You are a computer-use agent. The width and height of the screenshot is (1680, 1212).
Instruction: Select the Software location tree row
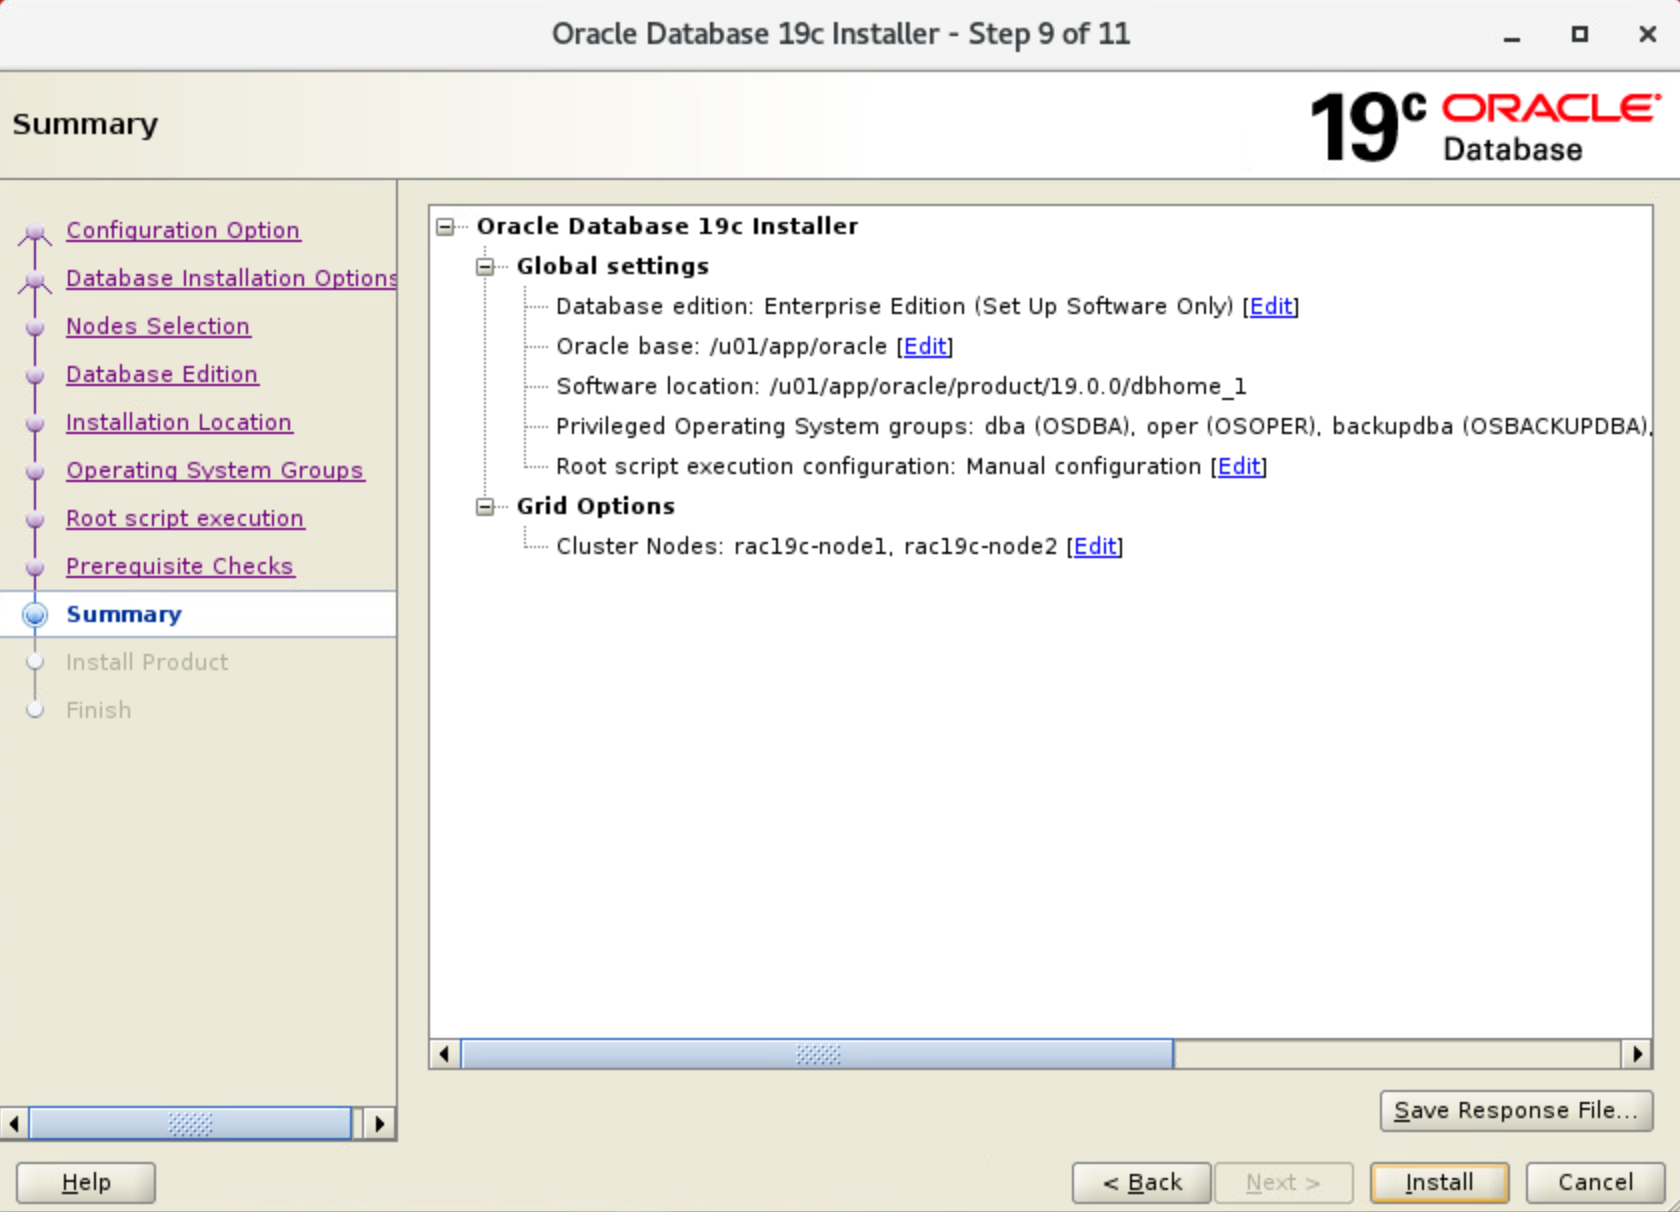(x=901, y=386)
